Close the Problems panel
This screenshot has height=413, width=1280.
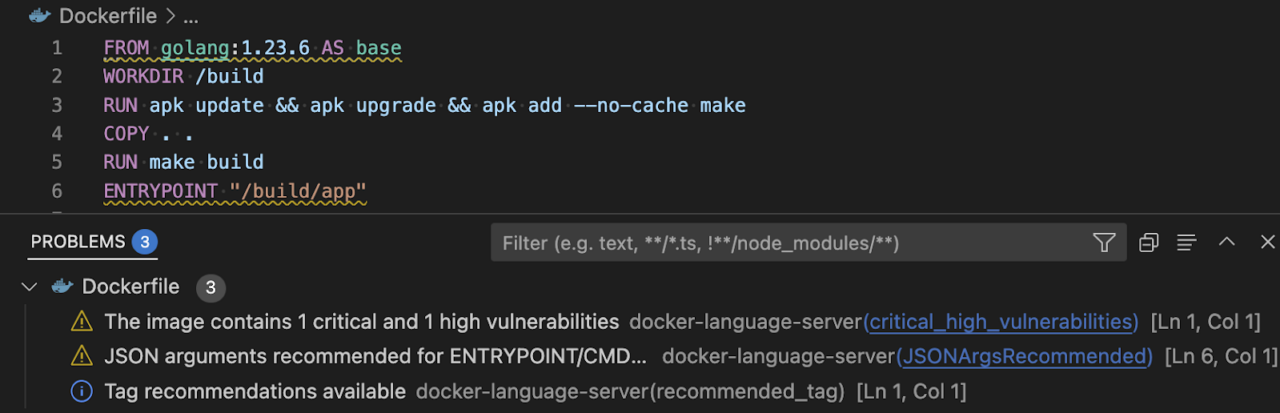tap(1267, 242)
